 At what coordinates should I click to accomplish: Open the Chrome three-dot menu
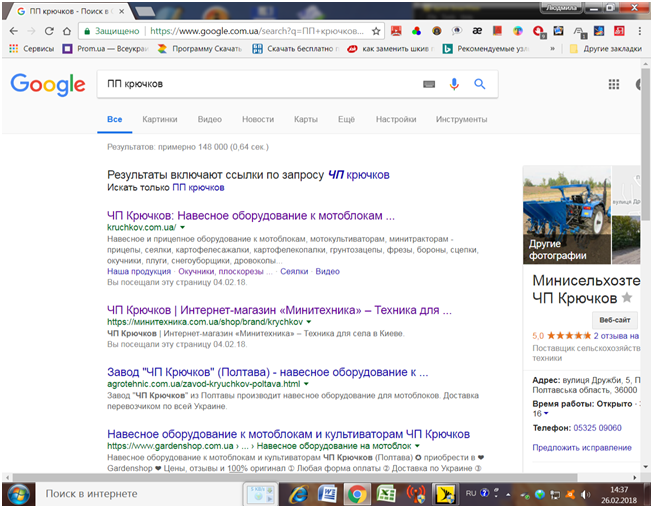(640, 31)
